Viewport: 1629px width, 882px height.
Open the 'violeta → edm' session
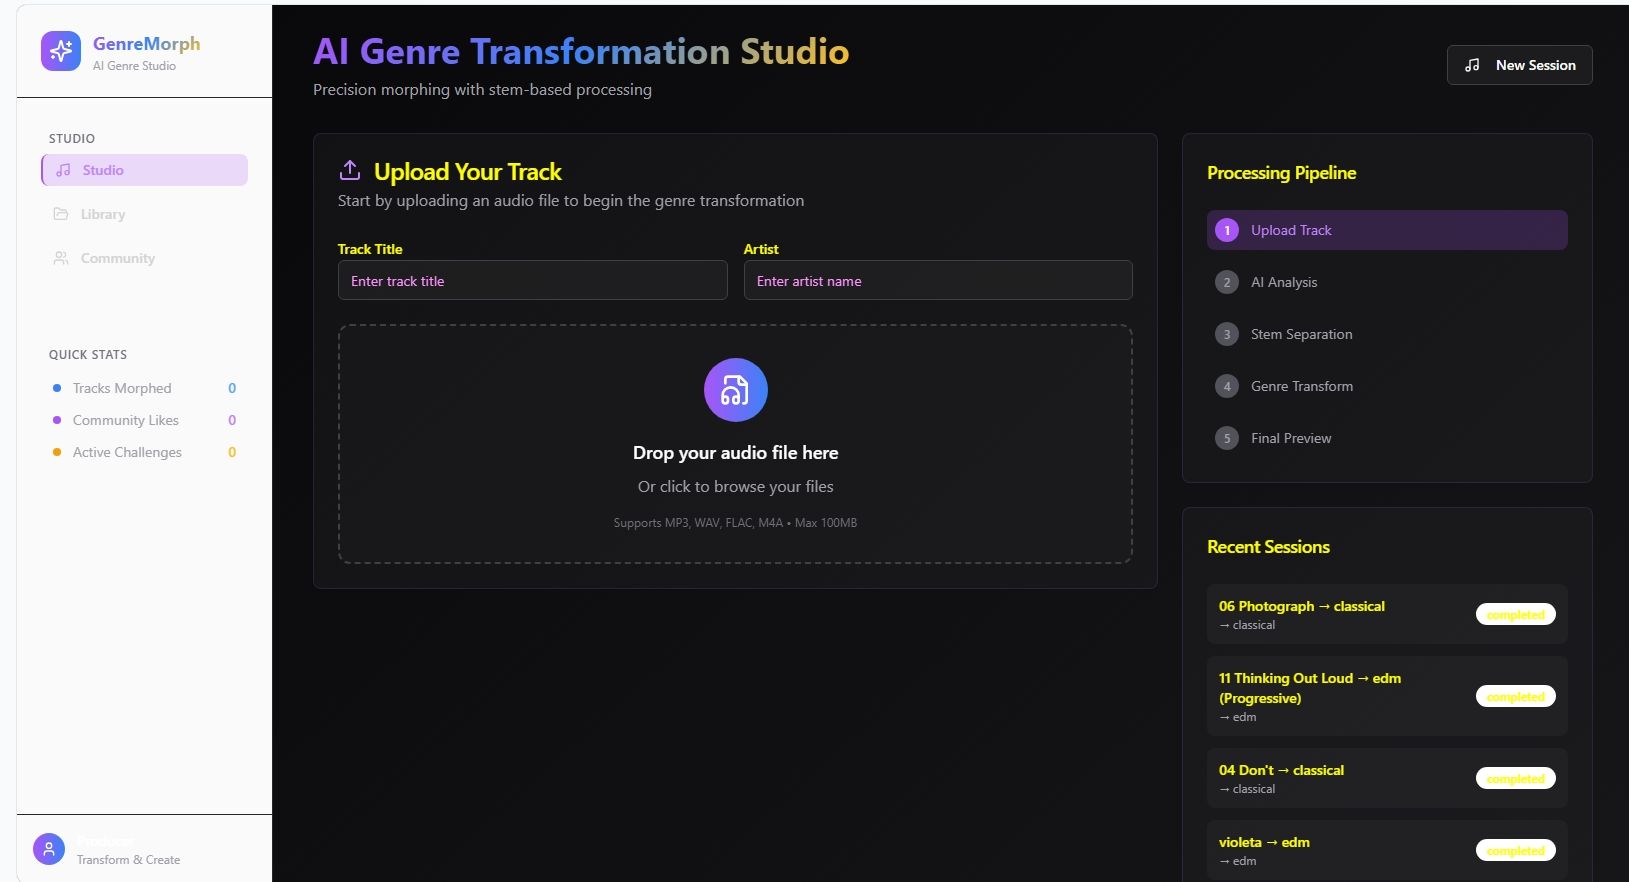pyautogui.click(x=1387, y=850)
